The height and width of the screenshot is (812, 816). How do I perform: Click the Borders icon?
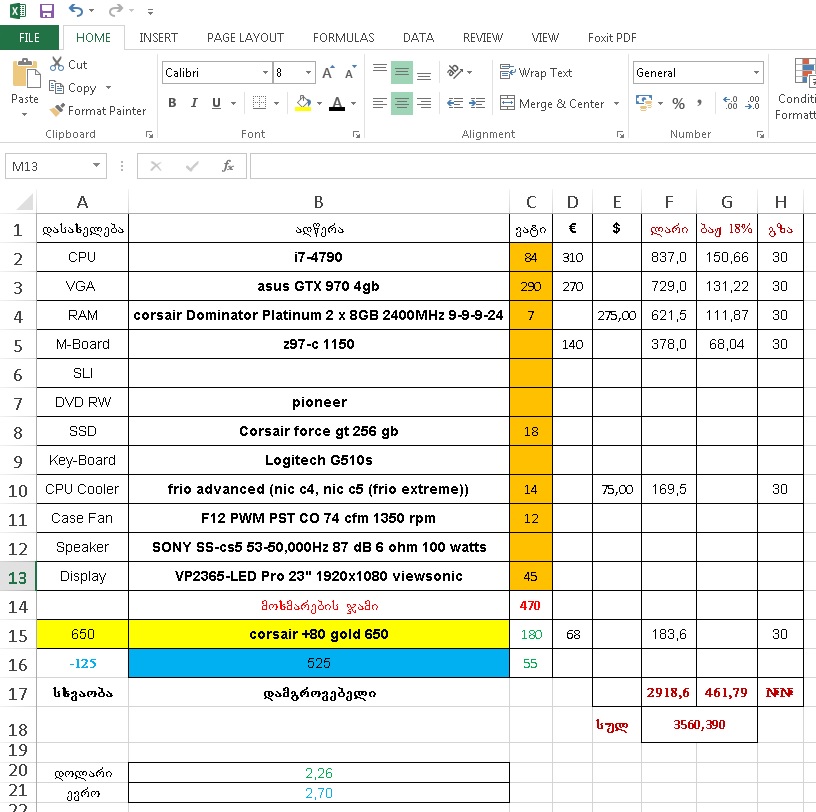(259, 103)
